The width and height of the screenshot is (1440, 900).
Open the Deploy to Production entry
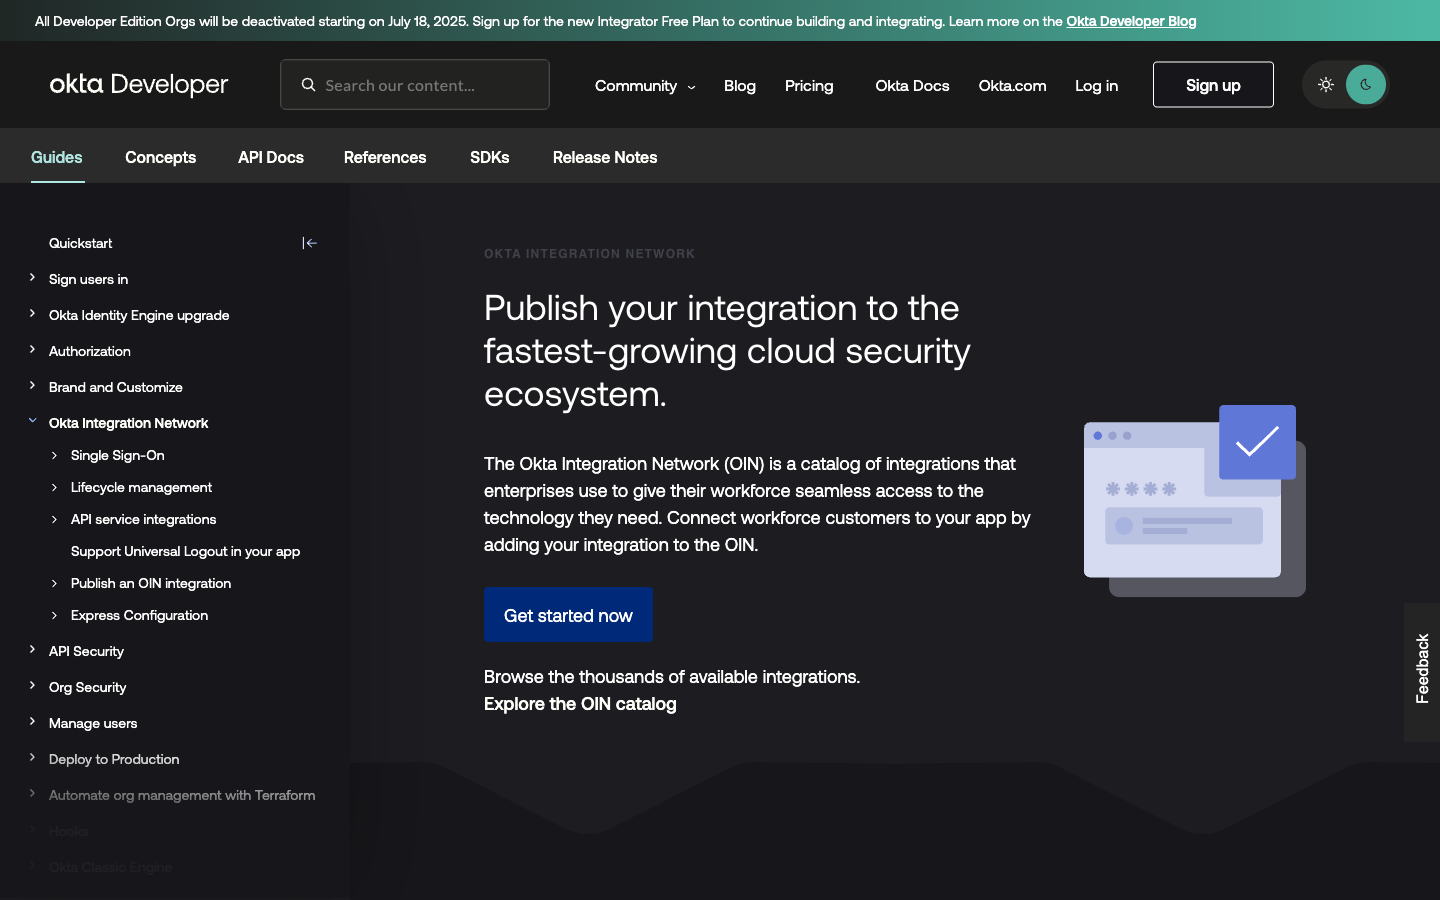(114, 759)
